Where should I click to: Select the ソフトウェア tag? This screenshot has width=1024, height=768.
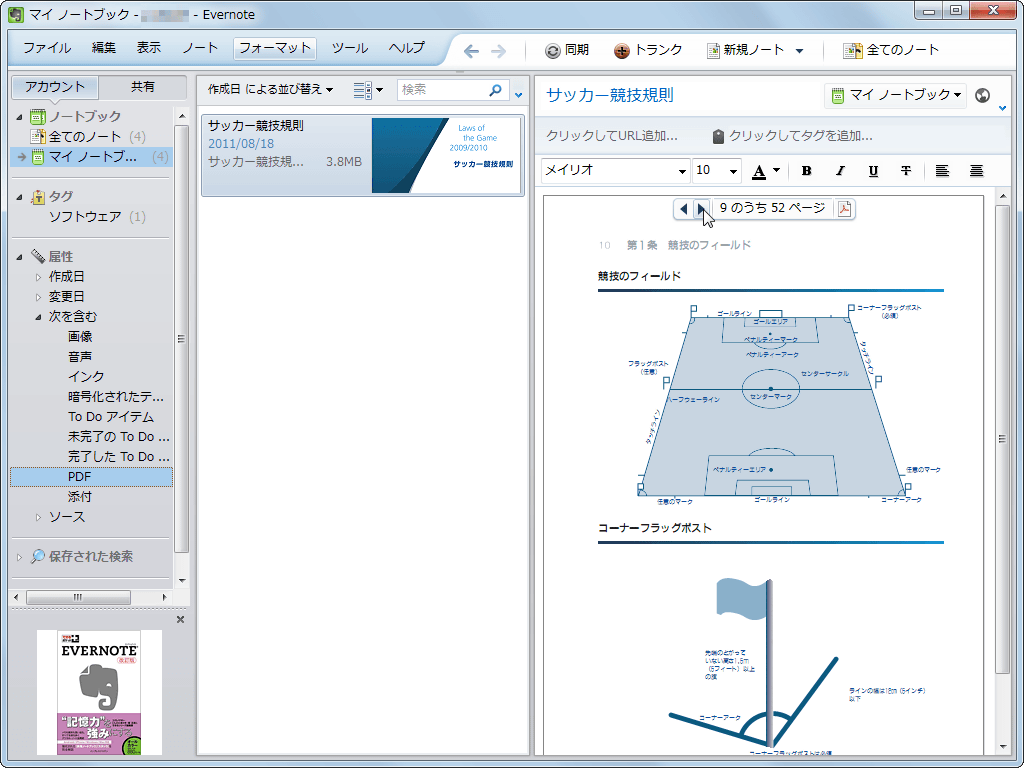tap(85, 217)
